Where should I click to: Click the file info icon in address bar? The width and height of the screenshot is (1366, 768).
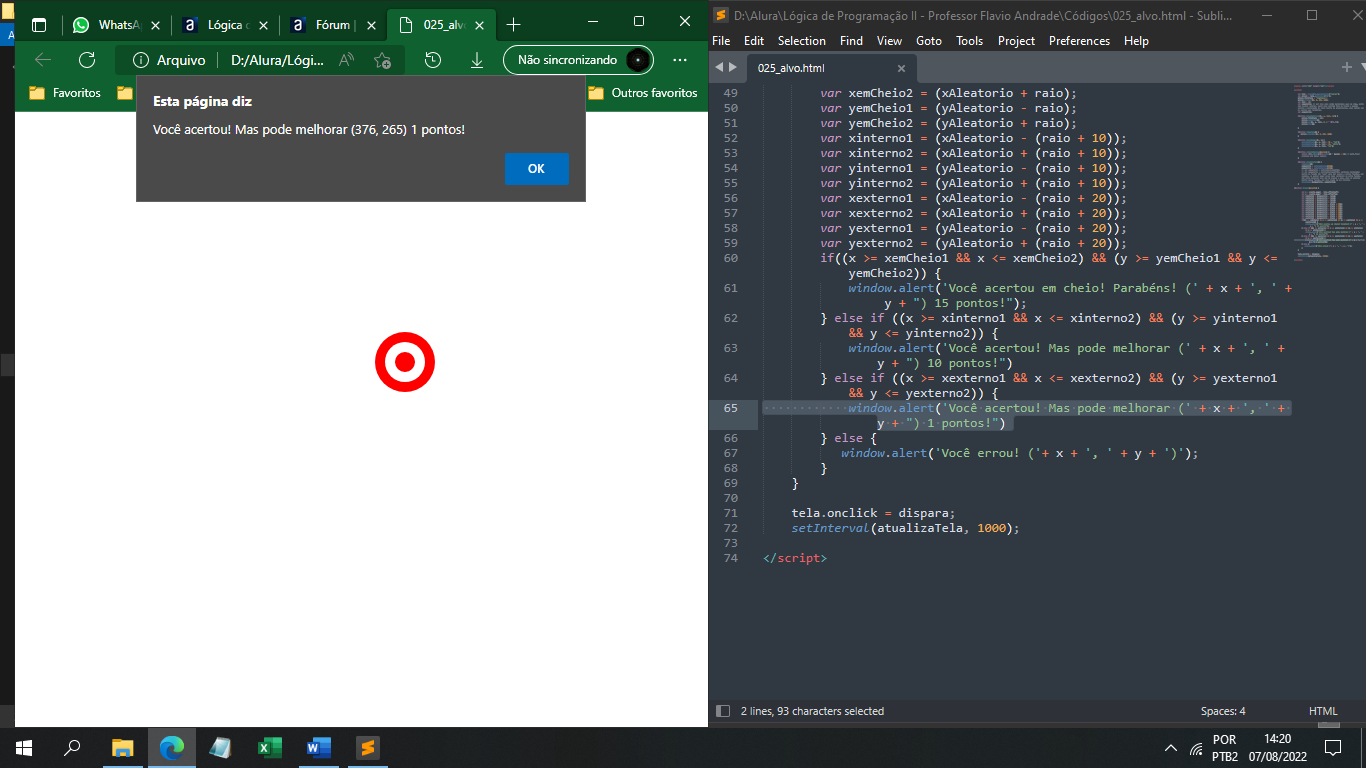[x=141, y=60]
